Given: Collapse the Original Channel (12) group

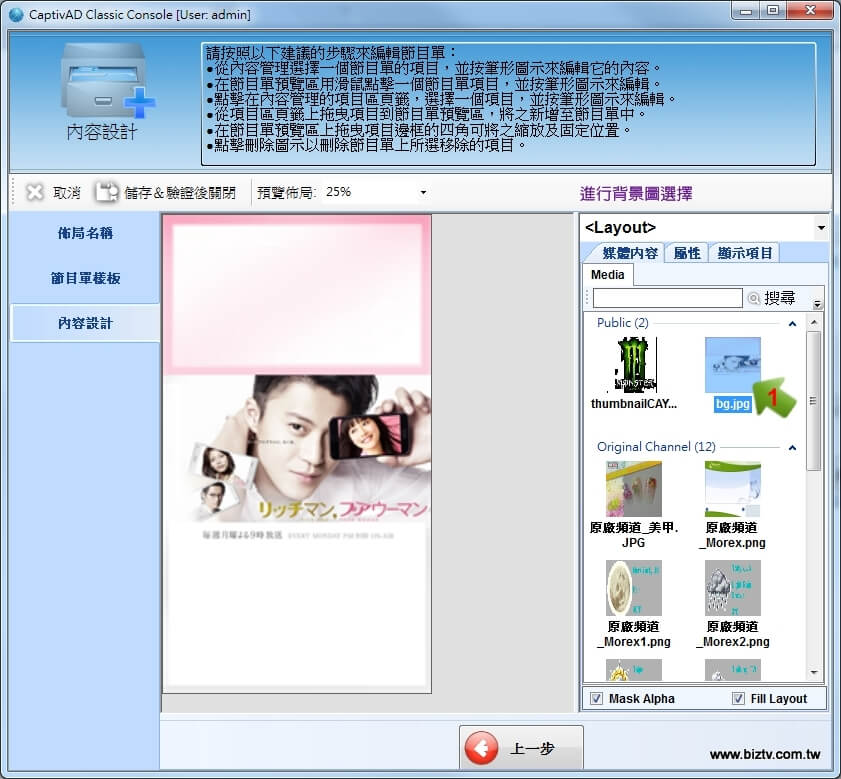Looking at the screenshot, I should [793, 447].
